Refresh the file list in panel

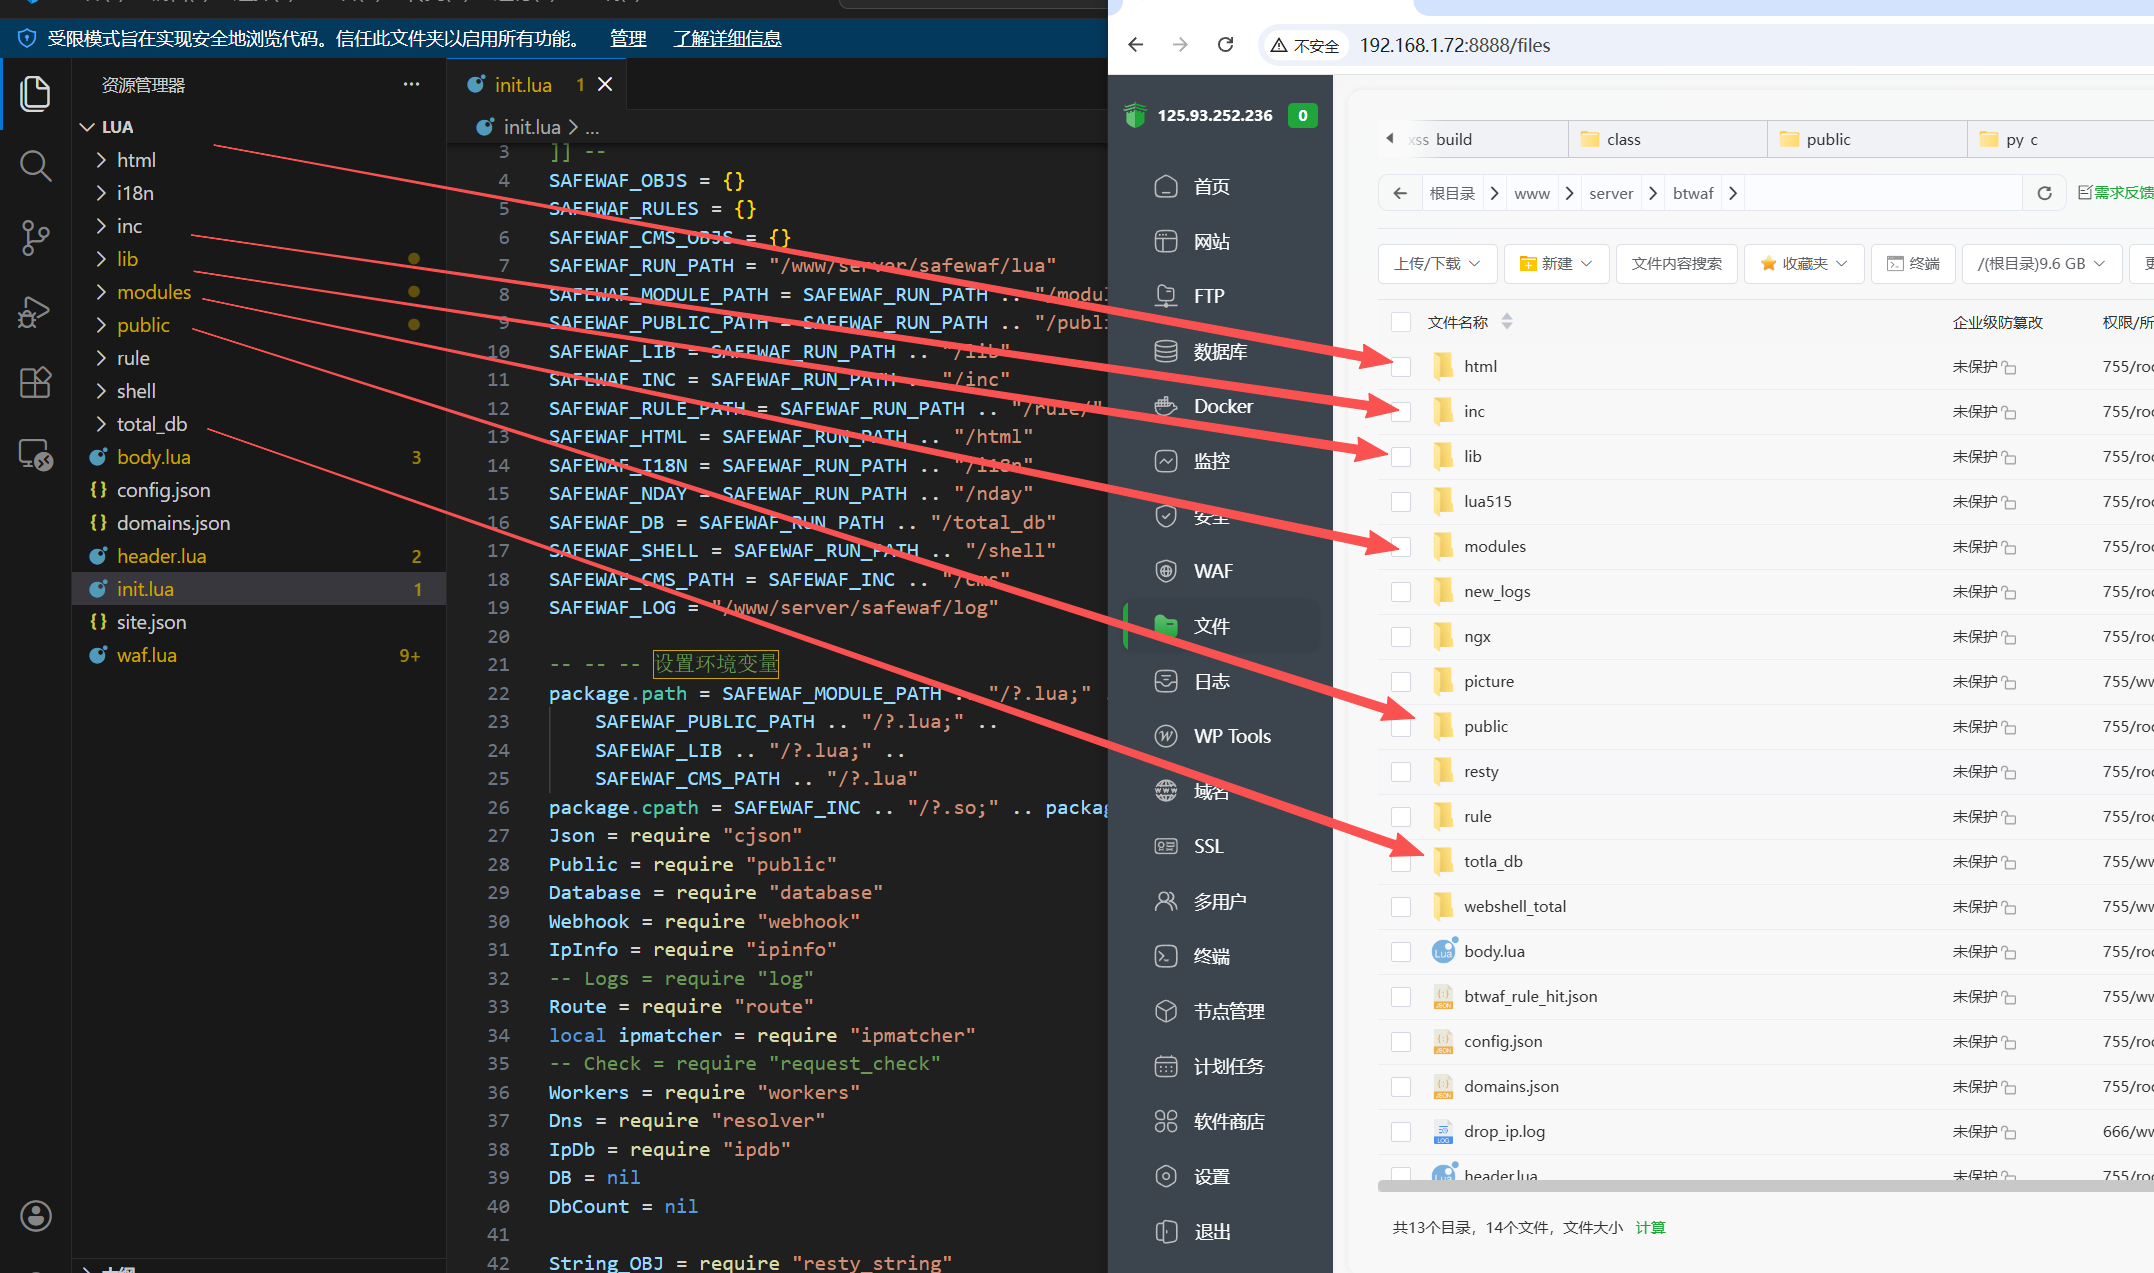coord(2044,193)
